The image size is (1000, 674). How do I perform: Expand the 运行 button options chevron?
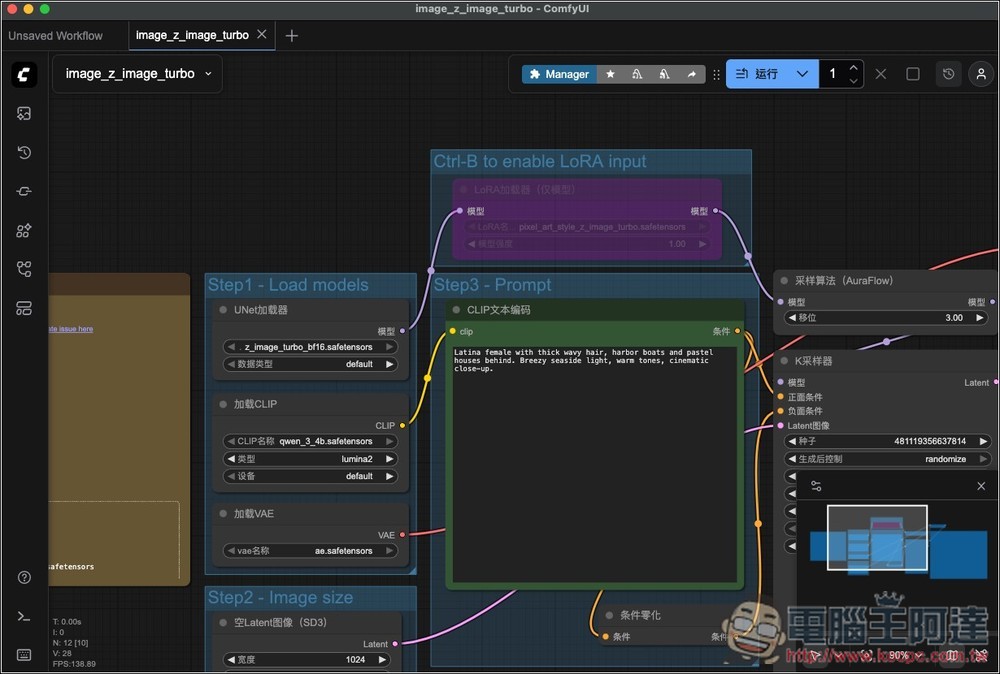point(802,74)
